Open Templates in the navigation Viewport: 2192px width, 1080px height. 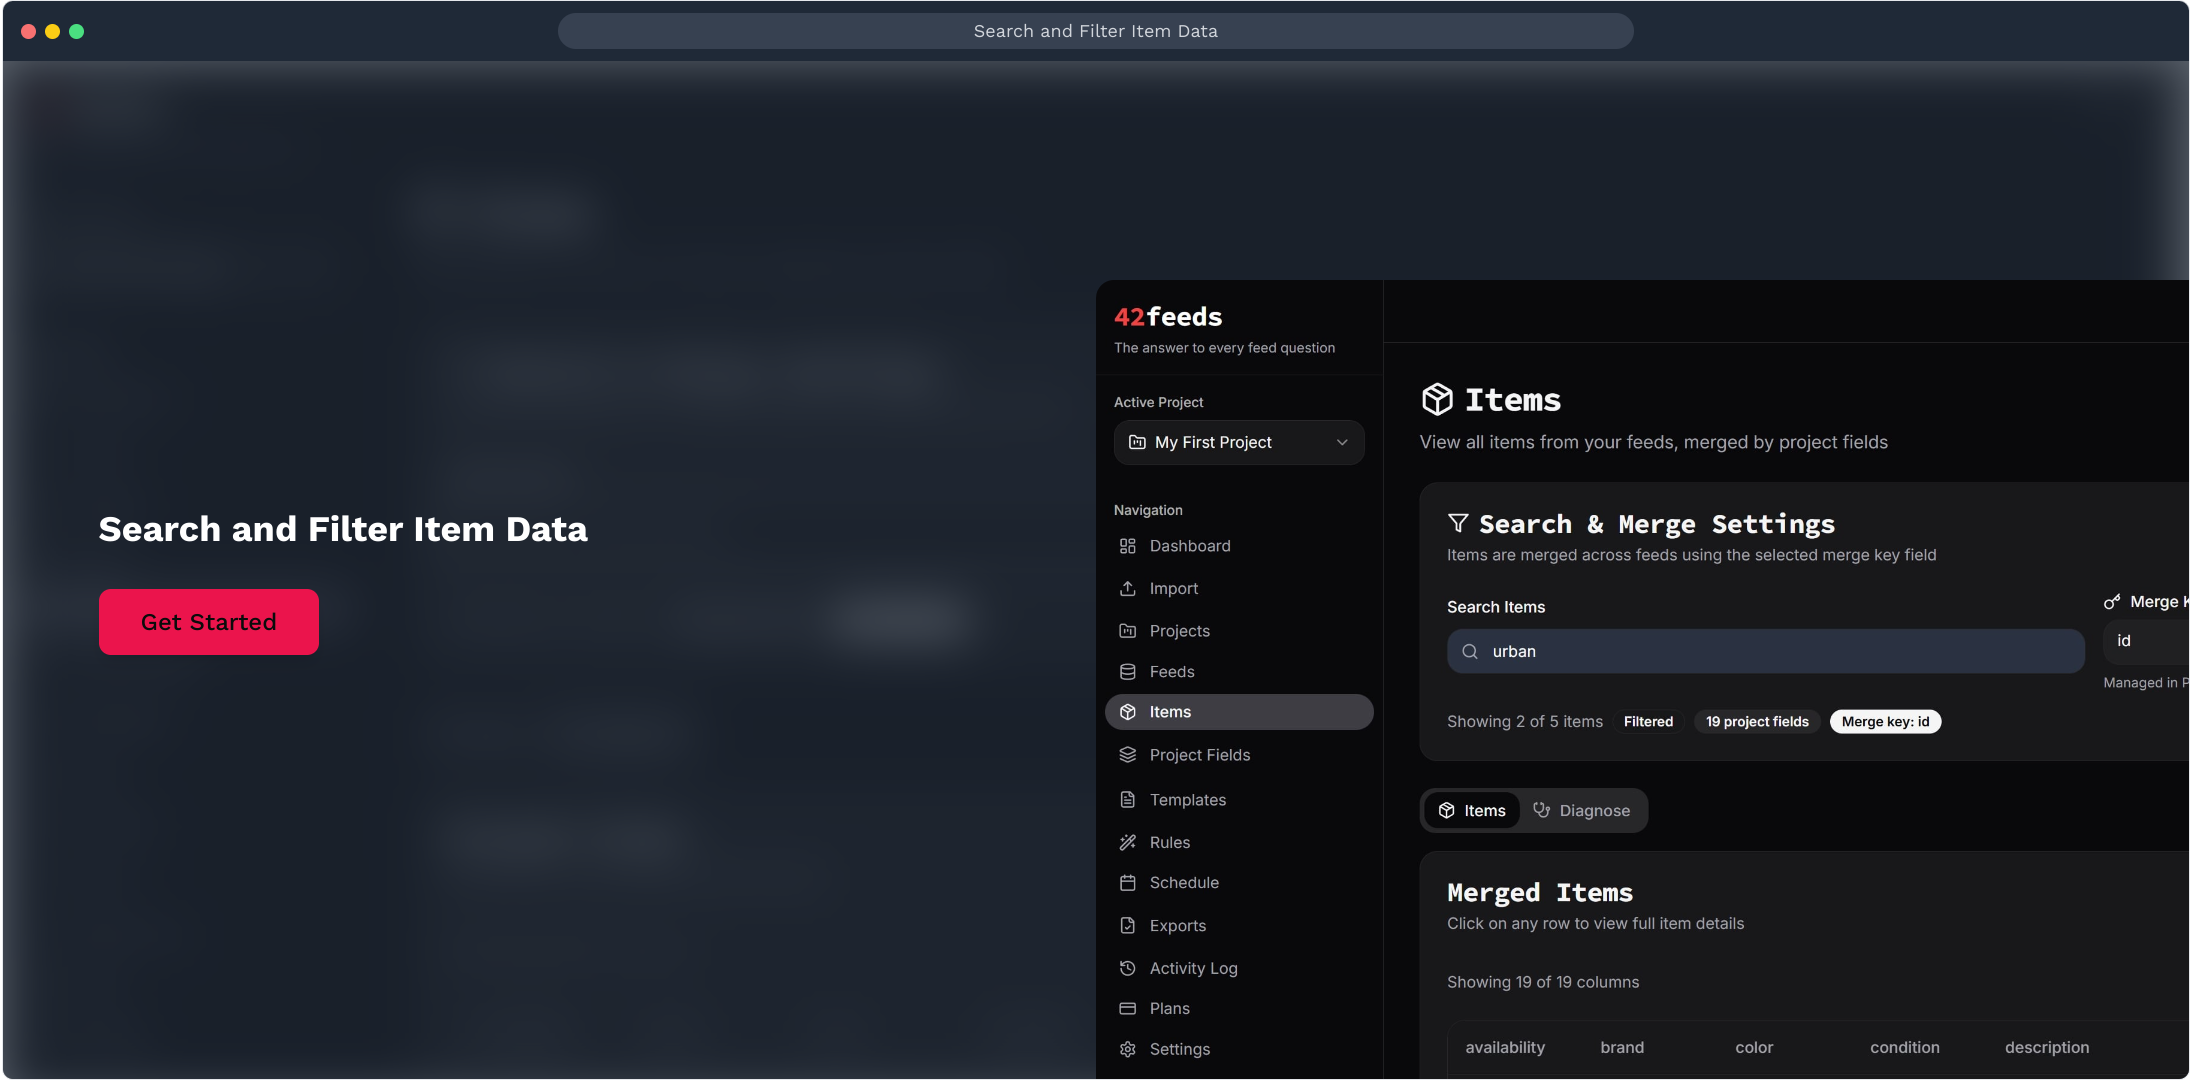point(1187,800)
